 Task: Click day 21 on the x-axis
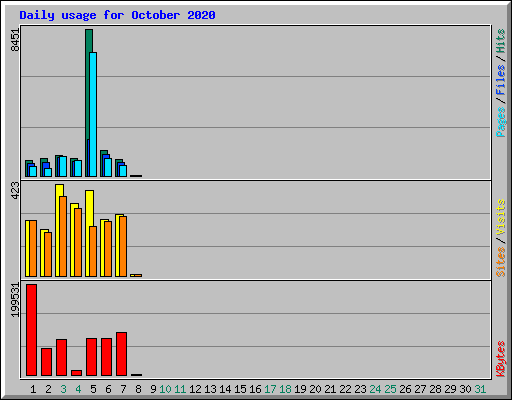(x=330, y=389)
